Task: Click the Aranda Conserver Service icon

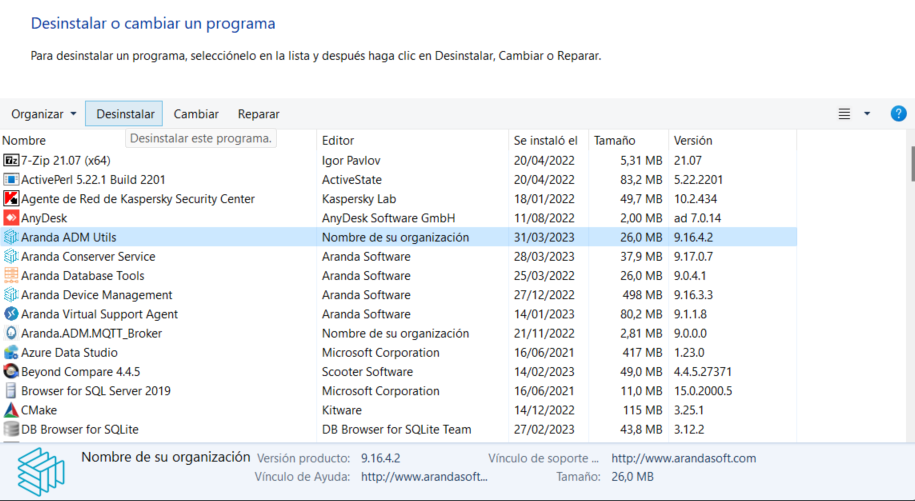Action: coord(11,257)
